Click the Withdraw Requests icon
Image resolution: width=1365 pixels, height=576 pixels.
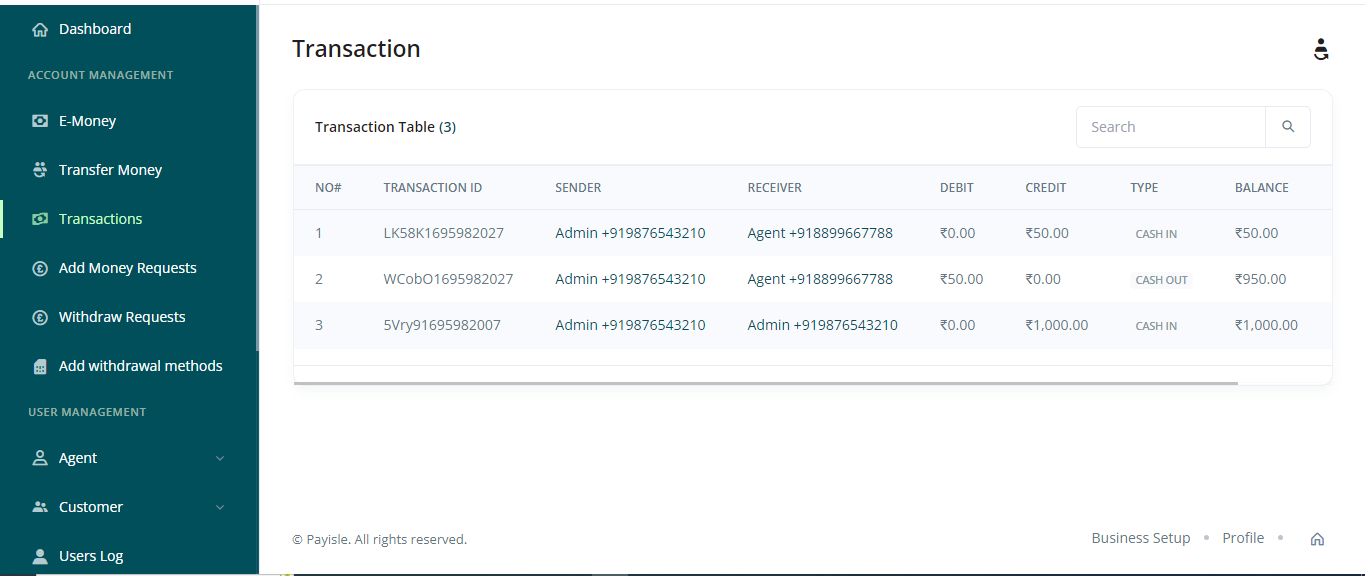coord(40,316)
